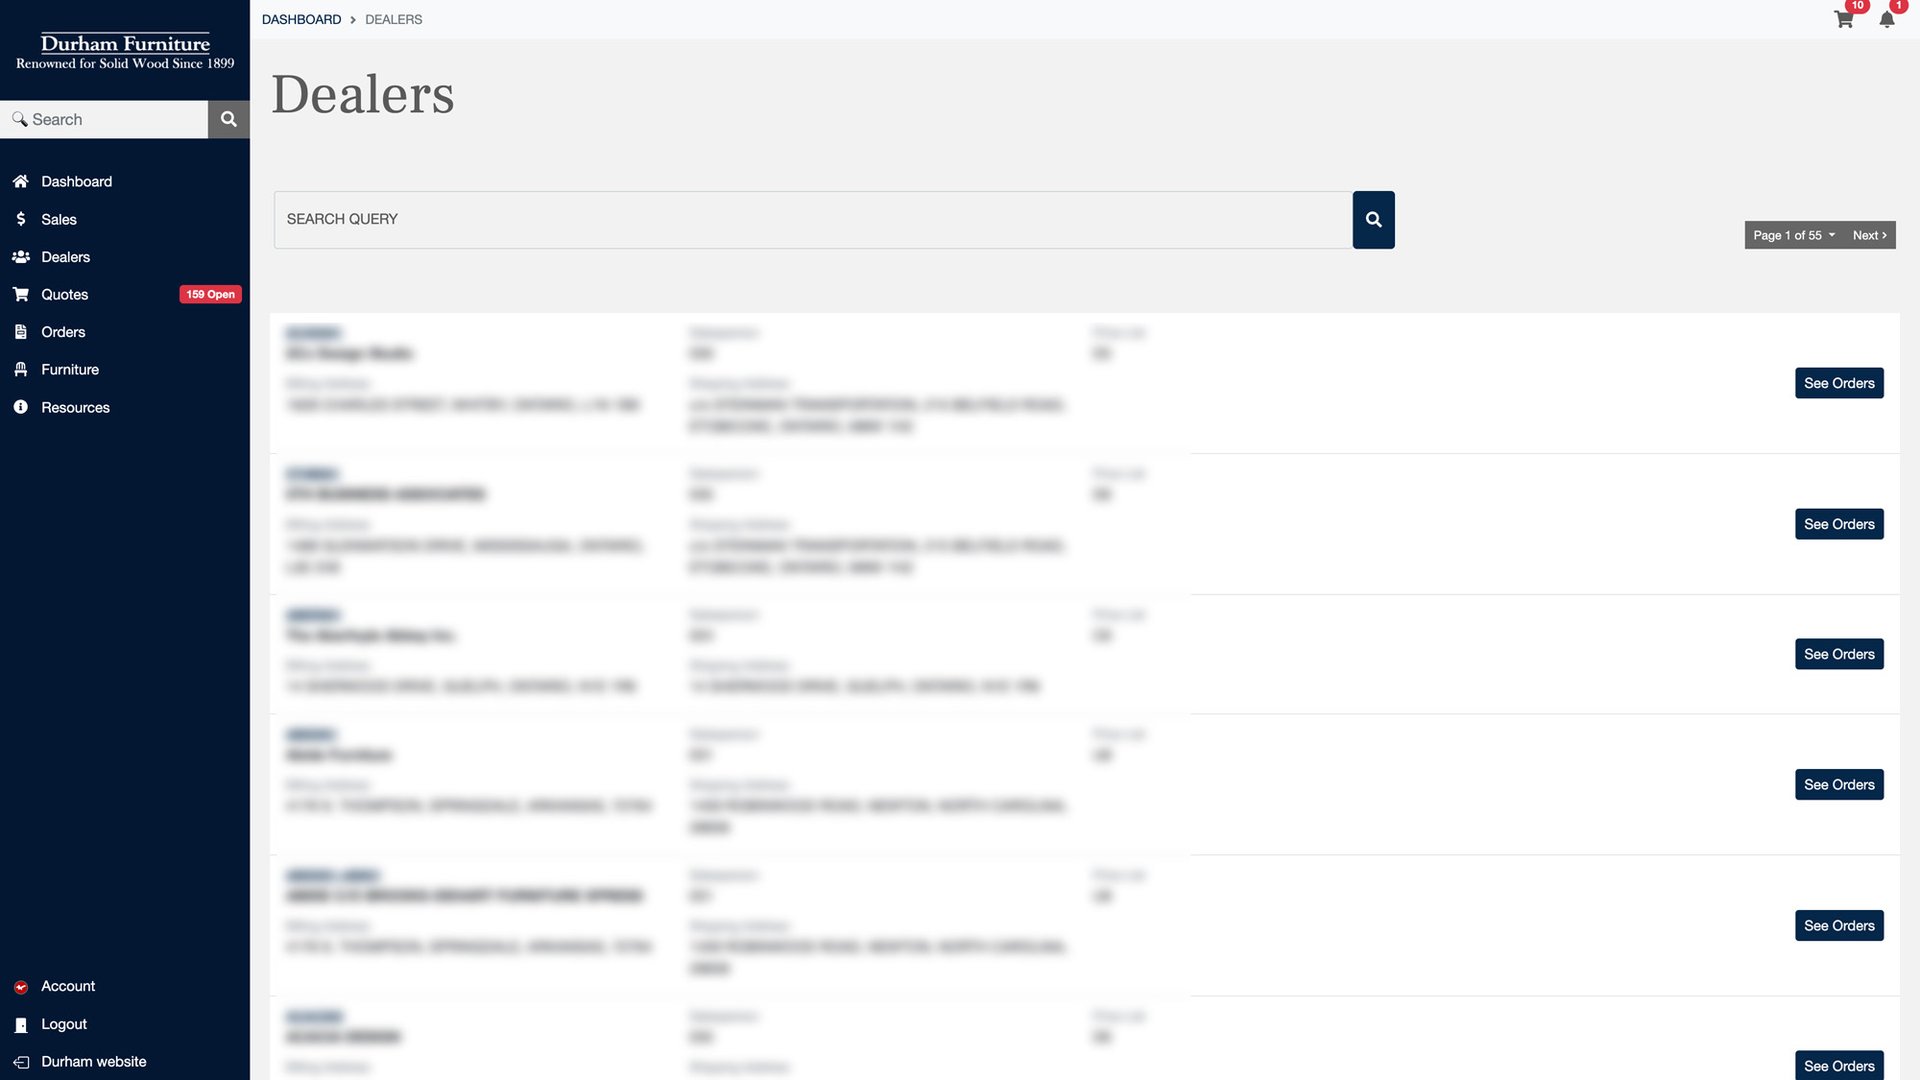Click the Quotes sidebar icon
Screen dimensions: 1920x1080
coord(20,294)
